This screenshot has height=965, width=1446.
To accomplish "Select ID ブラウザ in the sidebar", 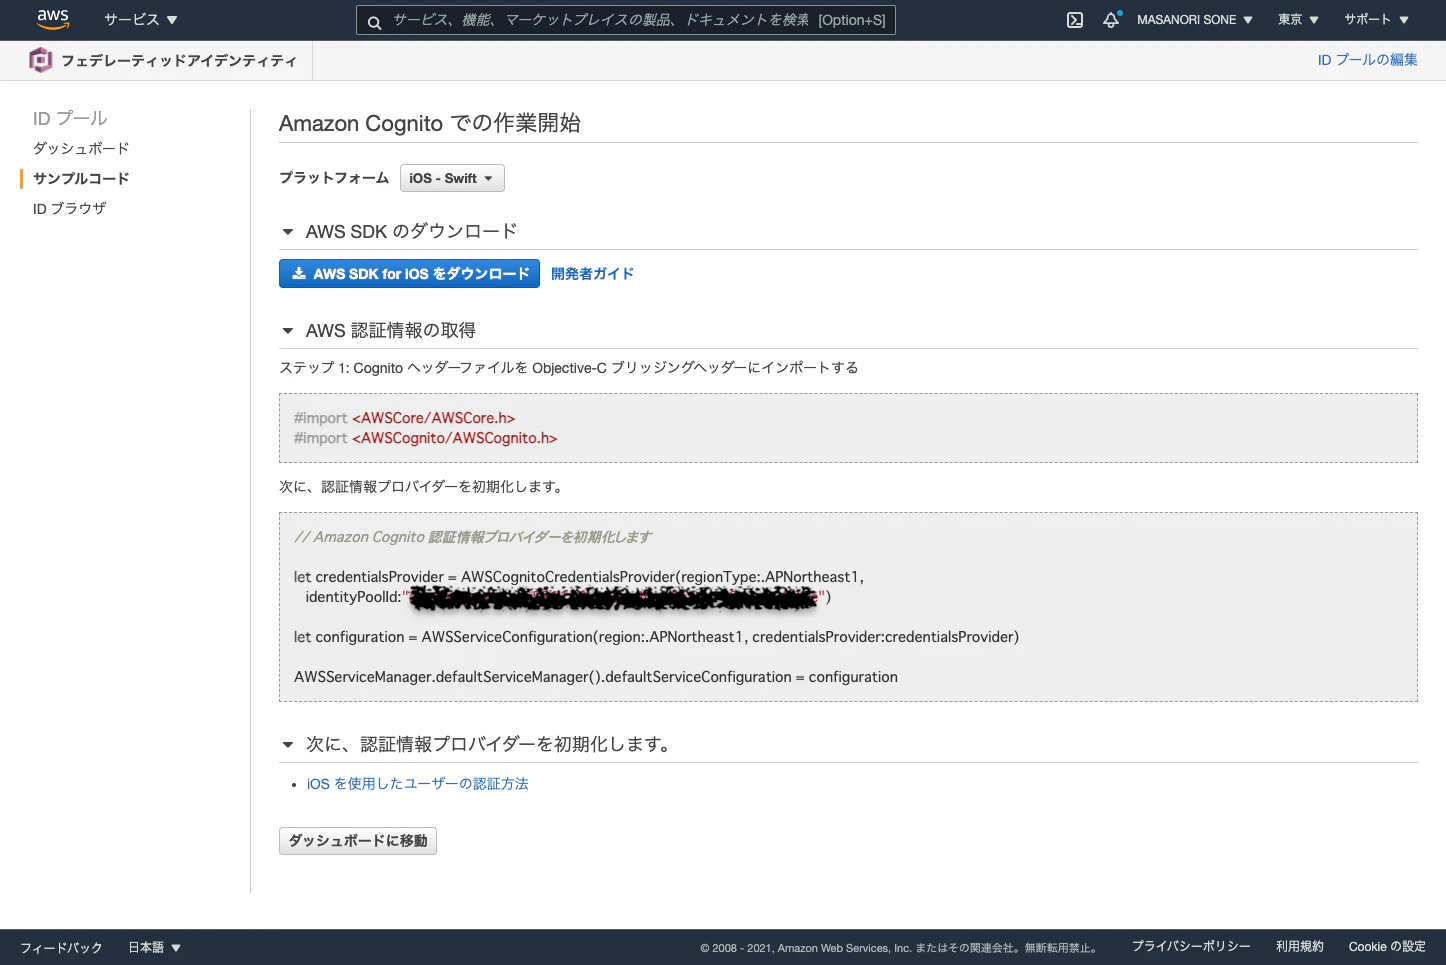I will [69, 208].
